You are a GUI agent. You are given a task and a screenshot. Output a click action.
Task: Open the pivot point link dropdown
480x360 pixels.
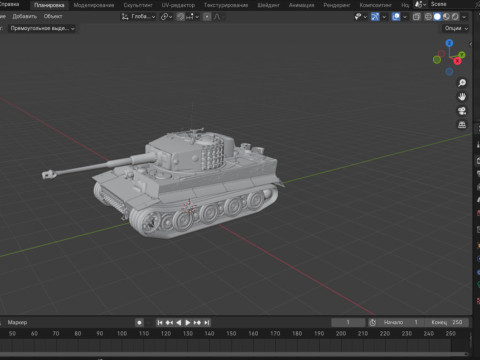point(166,17)
